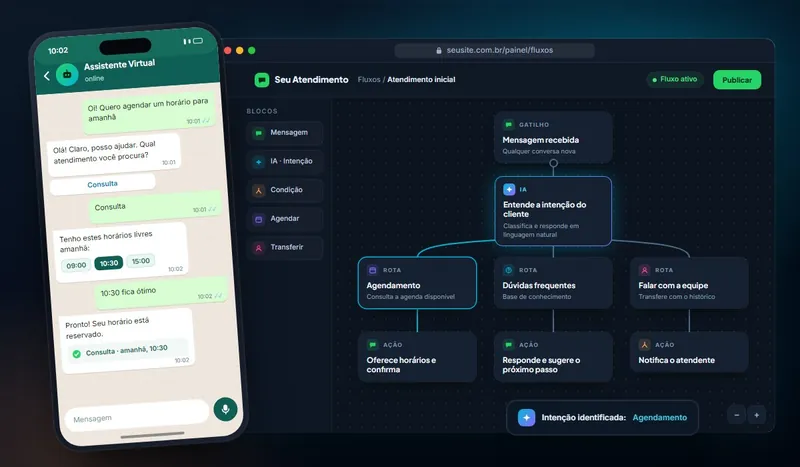
Task: Select the Condição block in the sidebar
Action: click(x=285, y=190)
